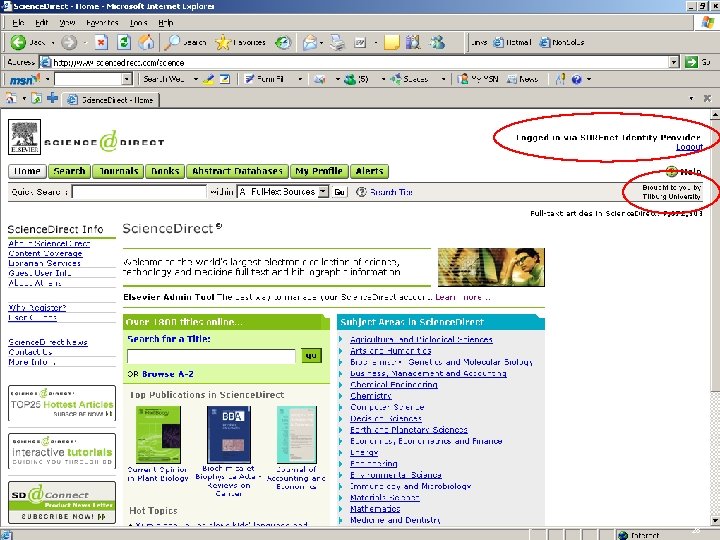Screen dimensions: 720x540
Task: Click the green Go arrow button
Action: point(691,62)
